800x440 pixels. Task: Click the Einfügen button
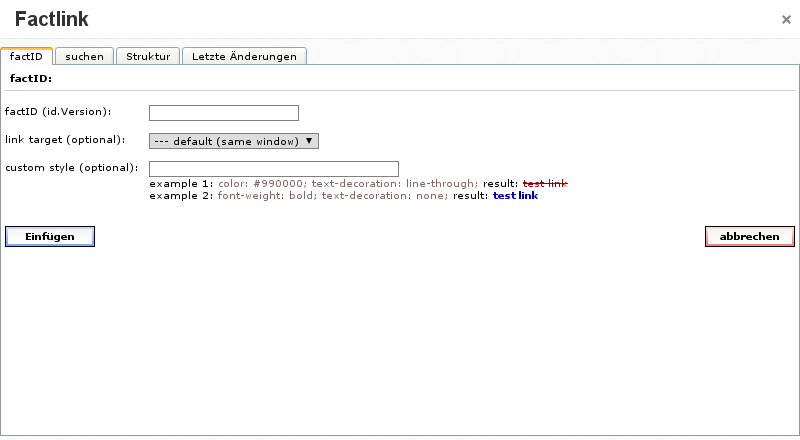(50, 236)
